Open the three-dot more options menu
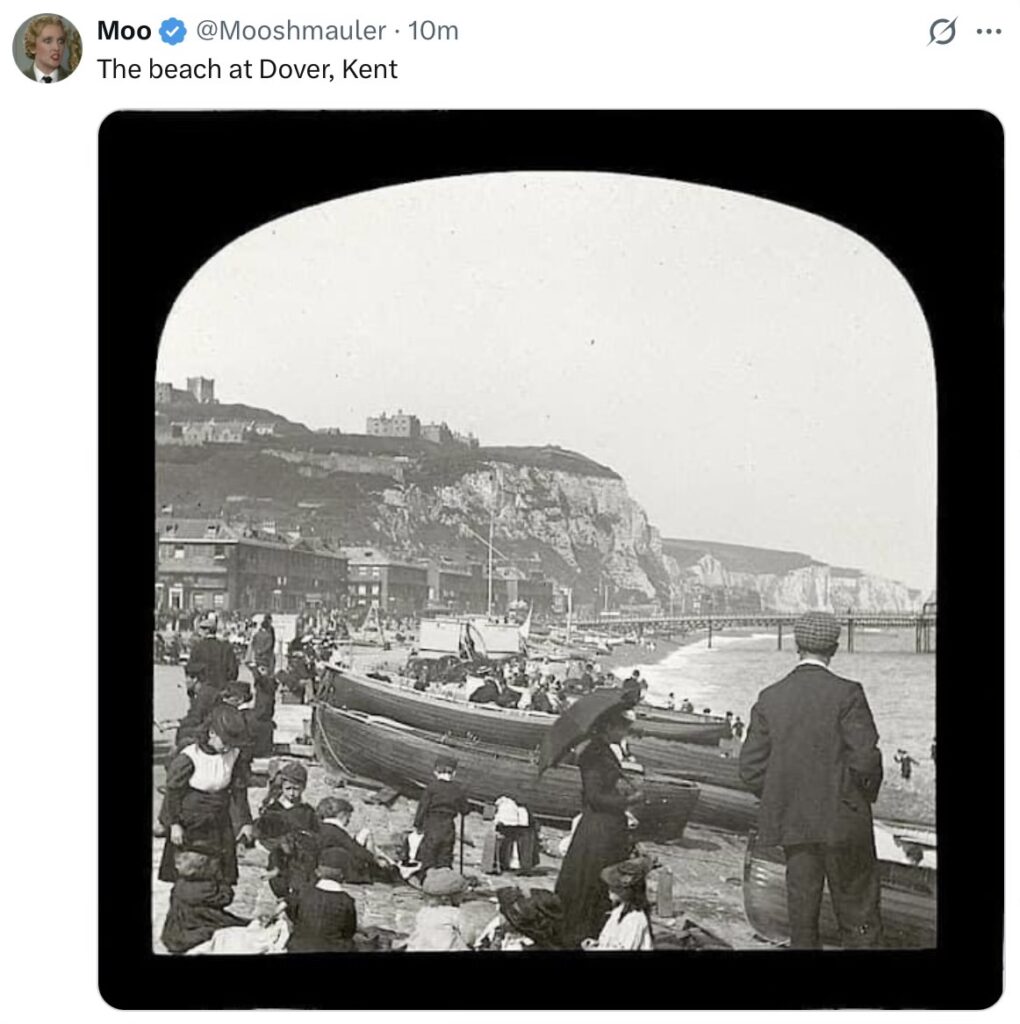Viewport: 1020px width, 1024px height. point(988,32)
